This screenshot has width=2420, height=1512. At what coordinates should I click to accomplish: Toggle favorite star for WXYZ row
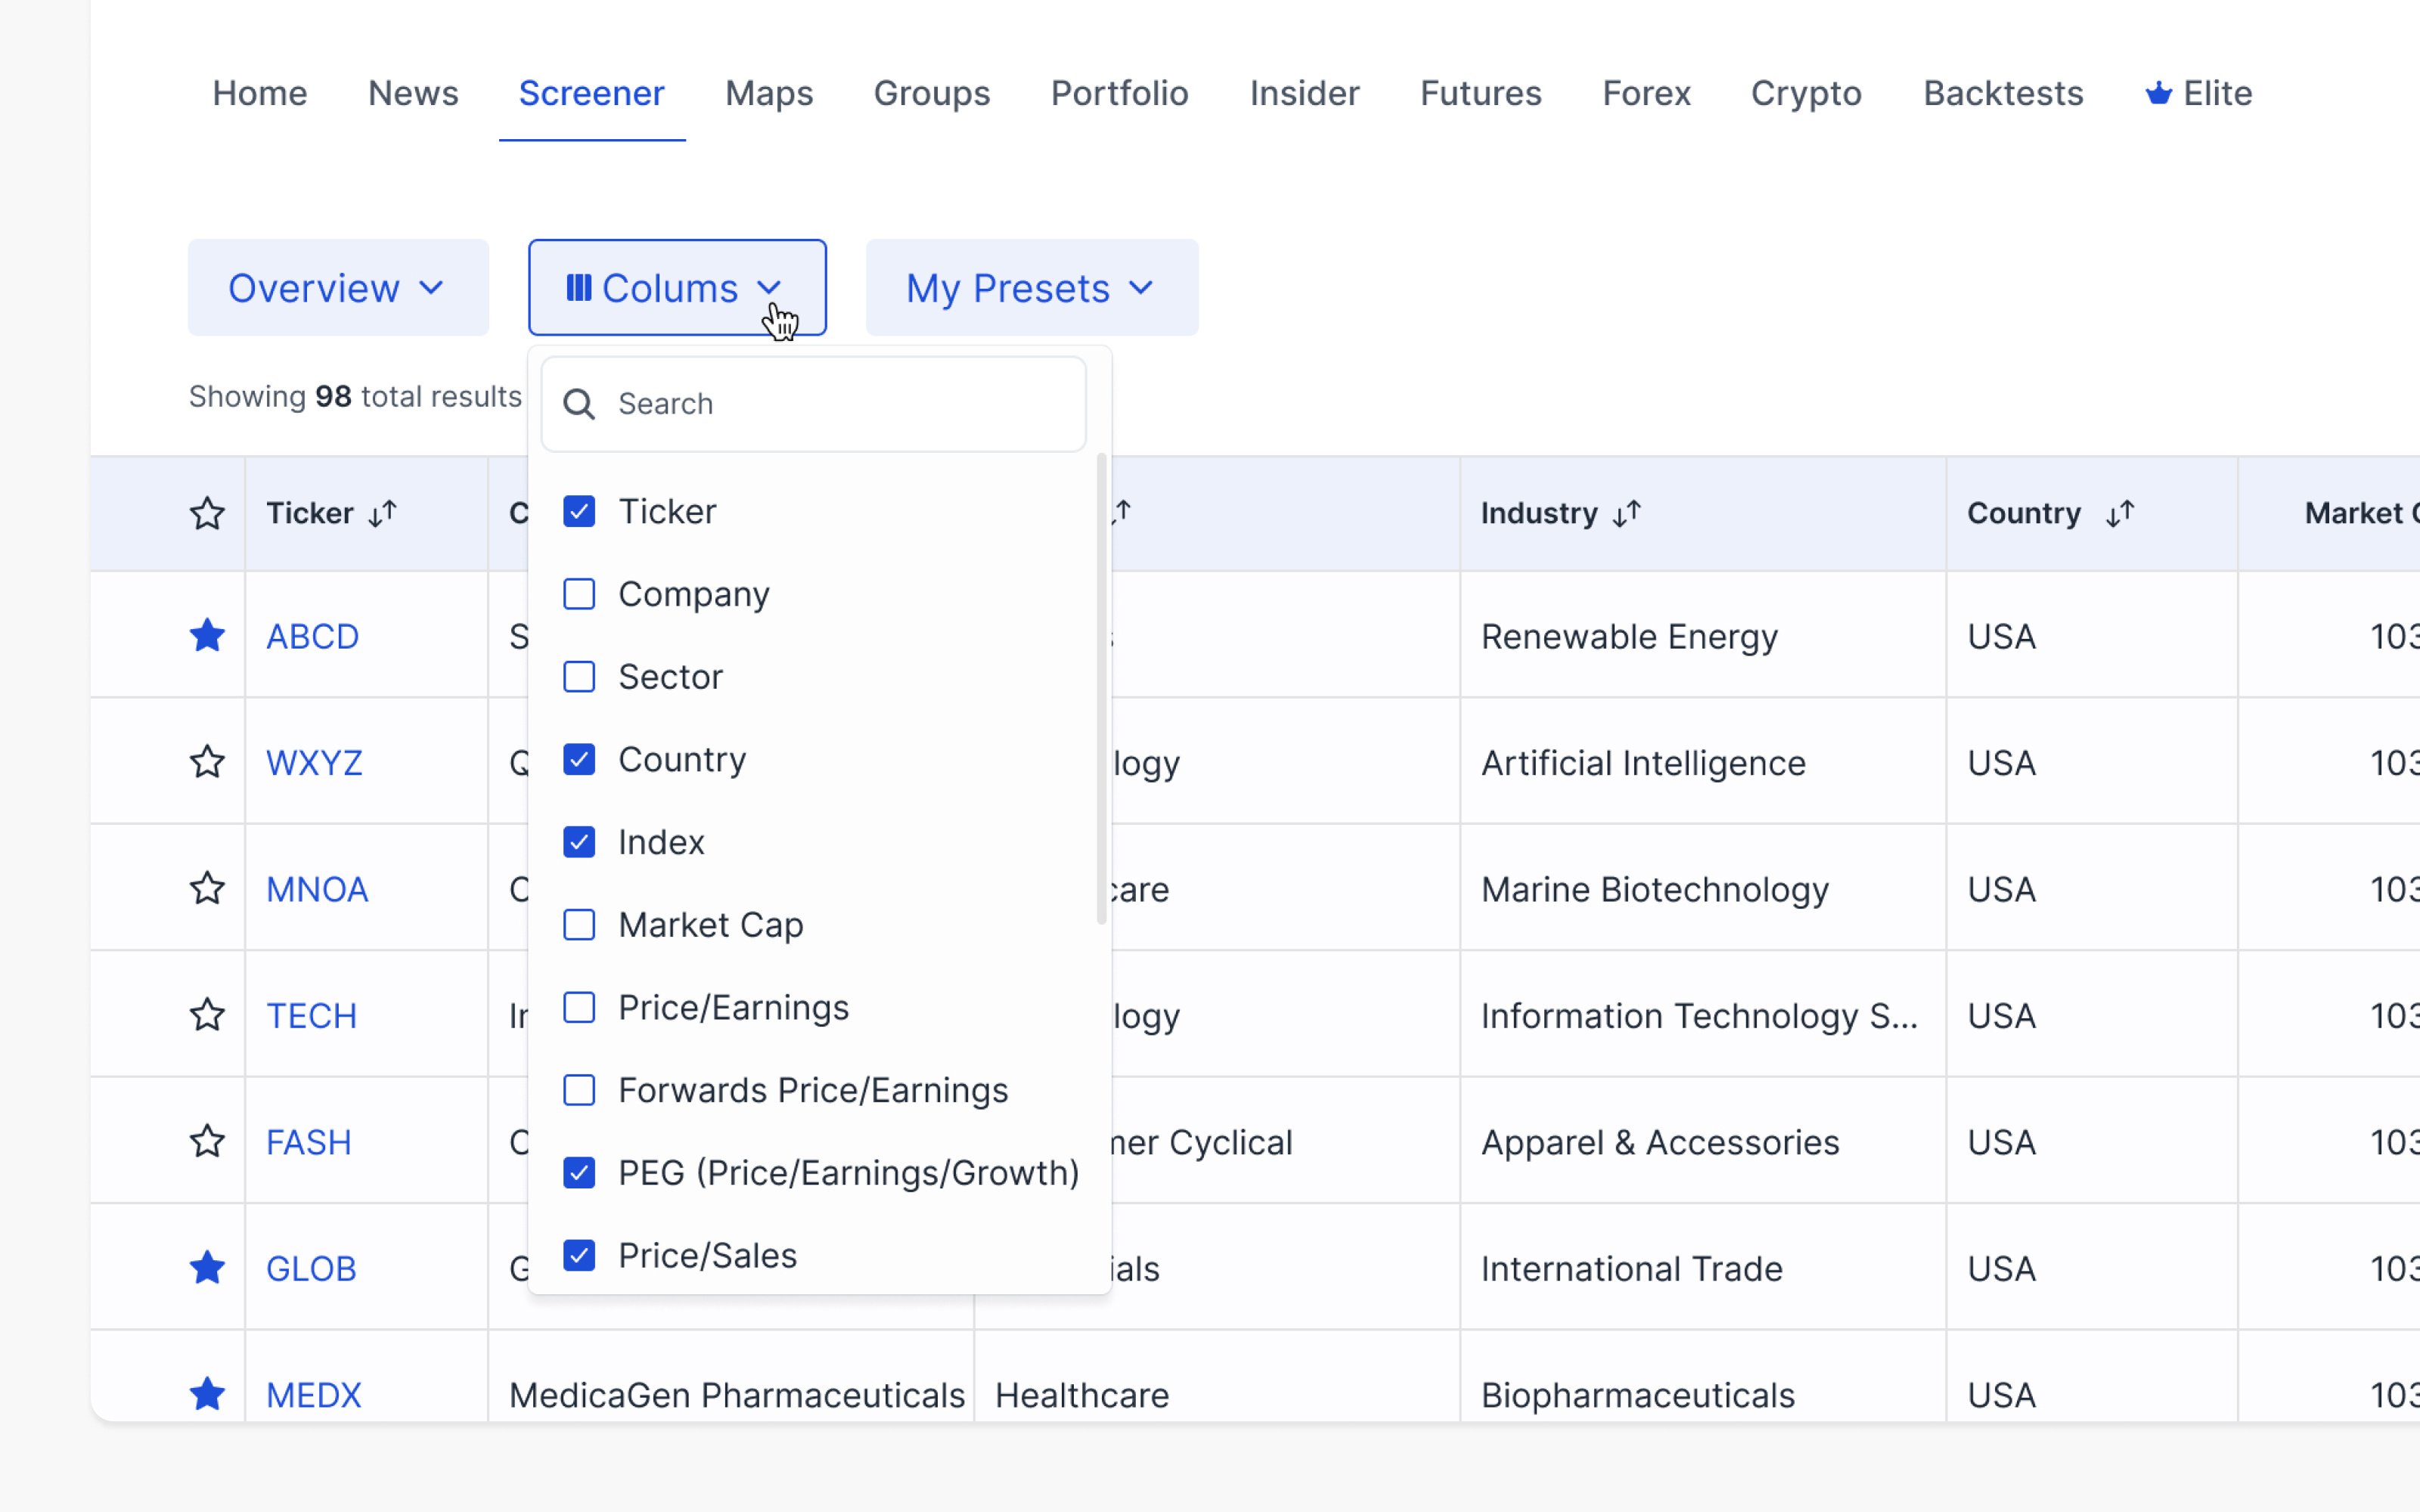(207, 762)
